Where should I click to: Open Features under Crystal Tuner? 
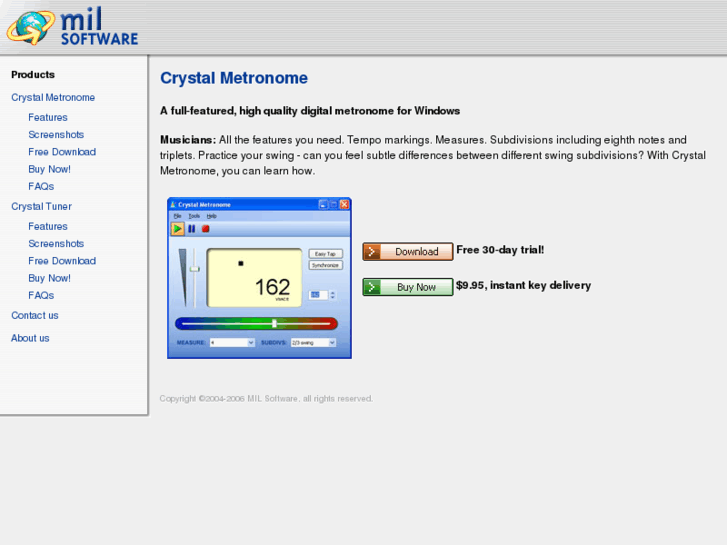48,226
